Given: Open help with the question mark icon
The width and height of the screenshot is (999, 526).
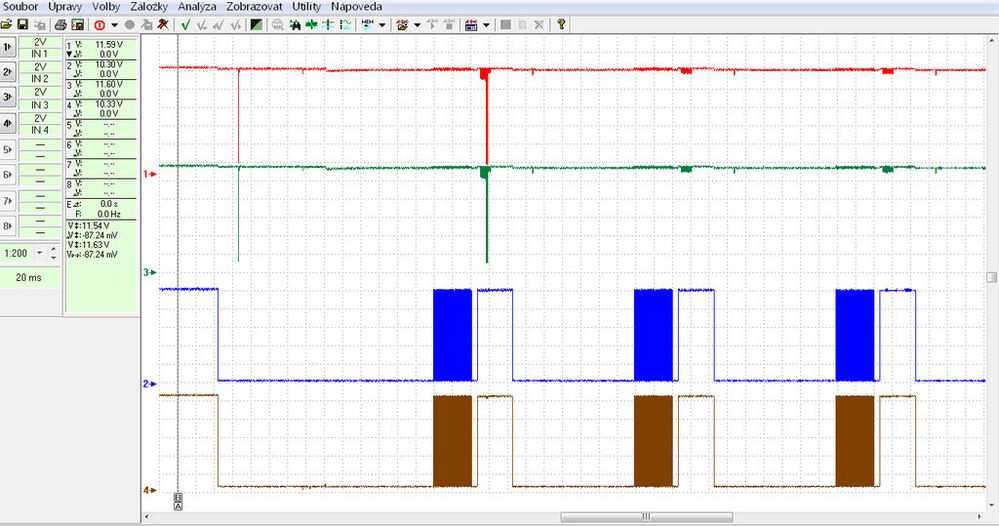Looking at the screenshot, I should pyautogui.click(x=561, y=24).
